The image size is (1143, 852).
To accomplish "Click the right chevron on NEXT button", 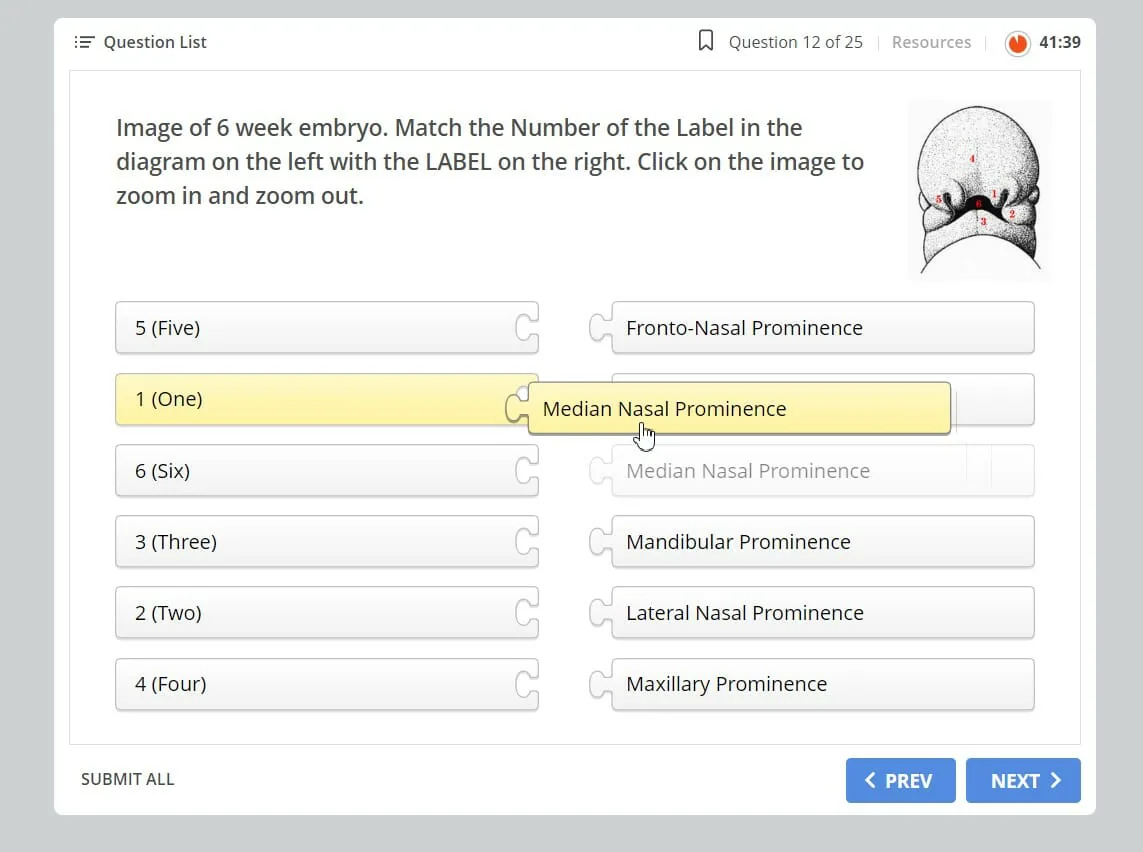I will click(x=1056, y=781).
